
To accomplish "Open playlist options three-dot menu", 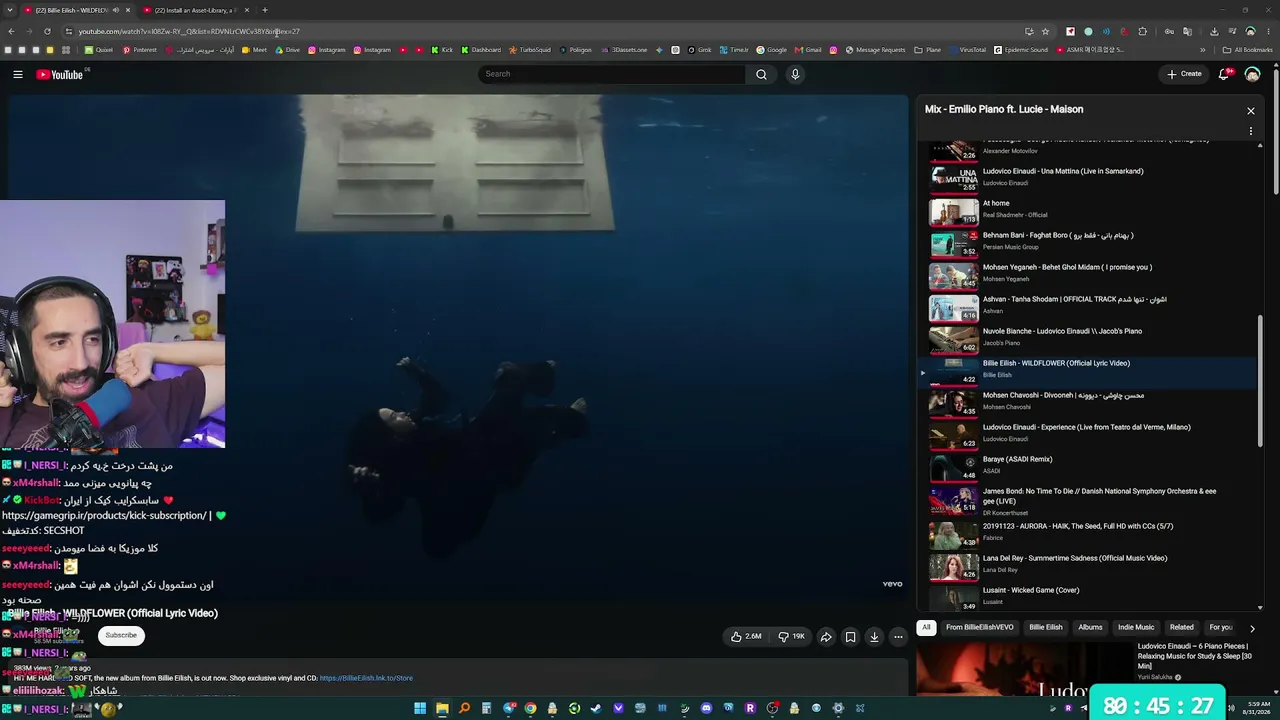I will click(x=1250, y=131).
